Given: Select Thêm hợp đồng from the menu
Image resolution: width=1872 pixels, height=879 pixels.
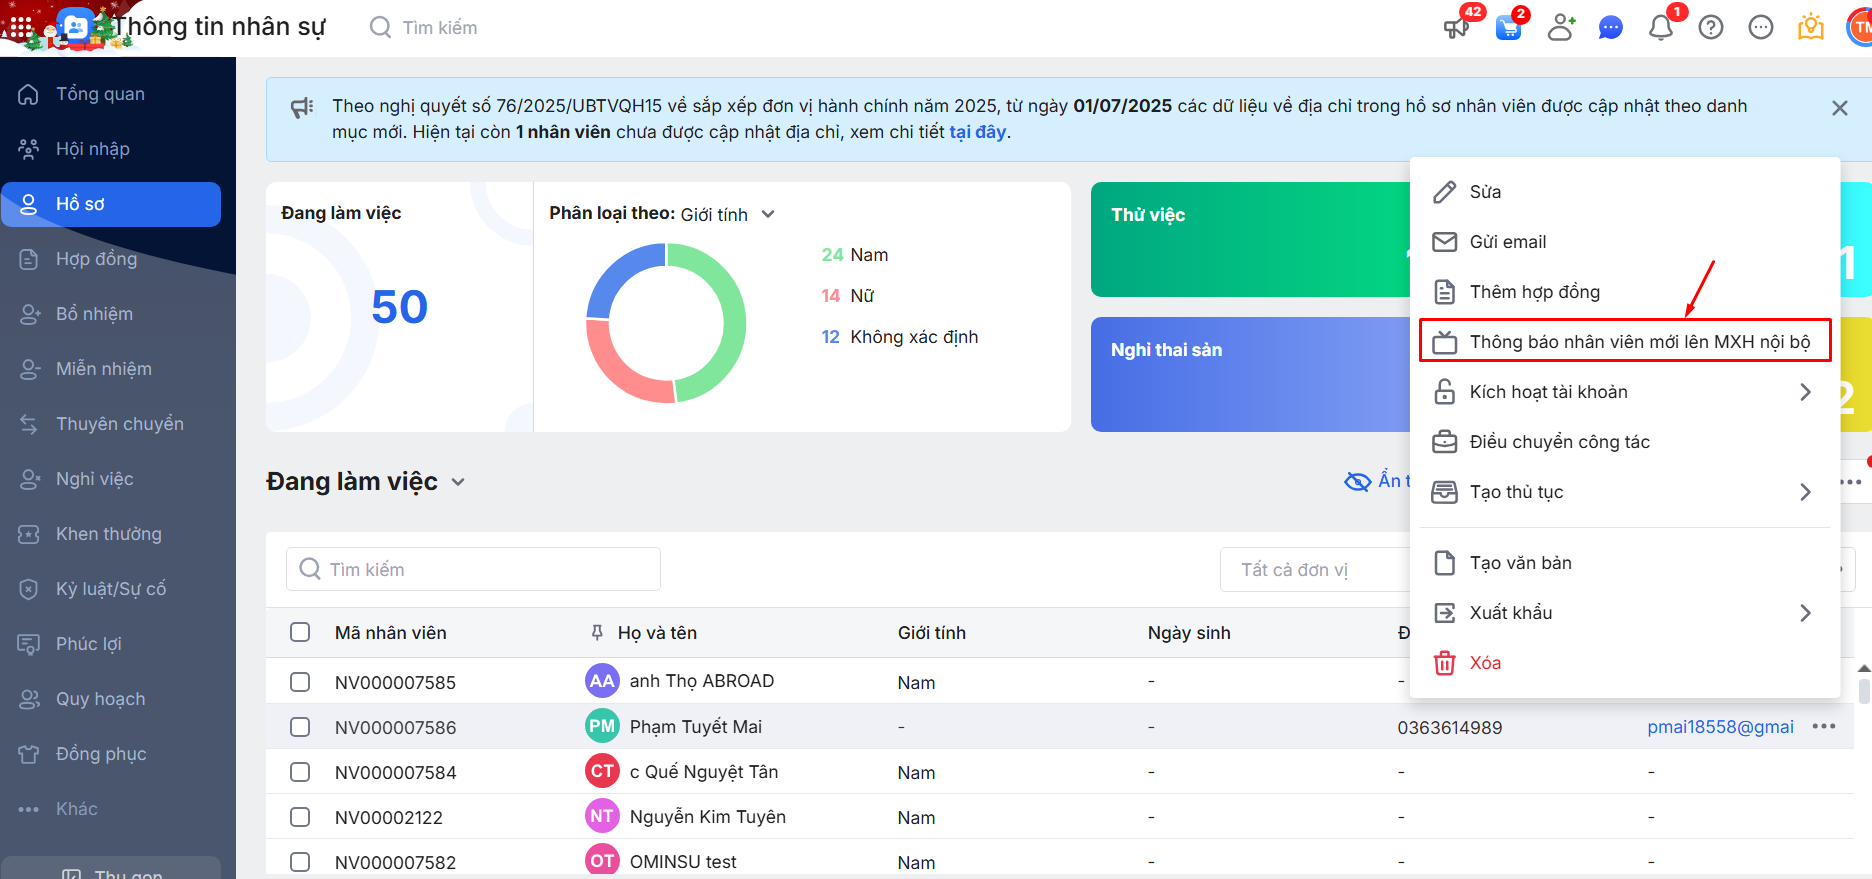Looking at the screenshot, I should click(x=1534, y=292).
